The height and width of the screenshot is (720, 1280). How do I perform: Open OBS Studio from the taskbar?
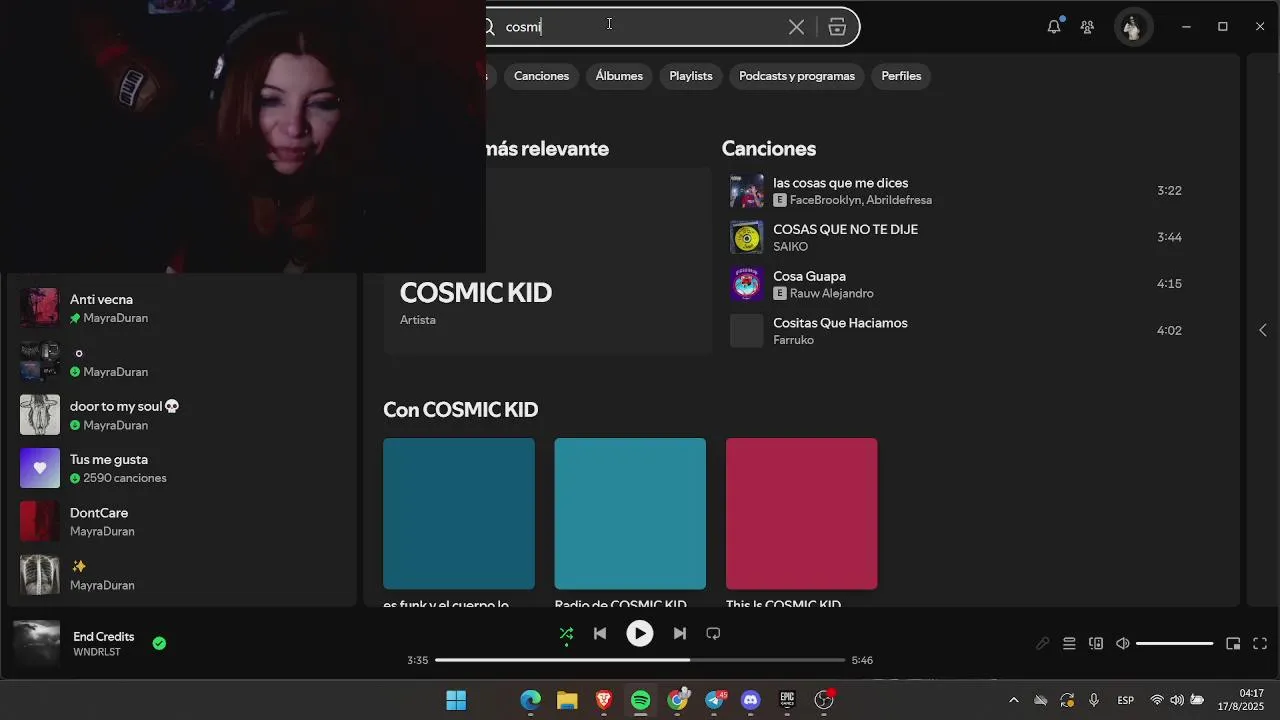(x=825, y=700)
